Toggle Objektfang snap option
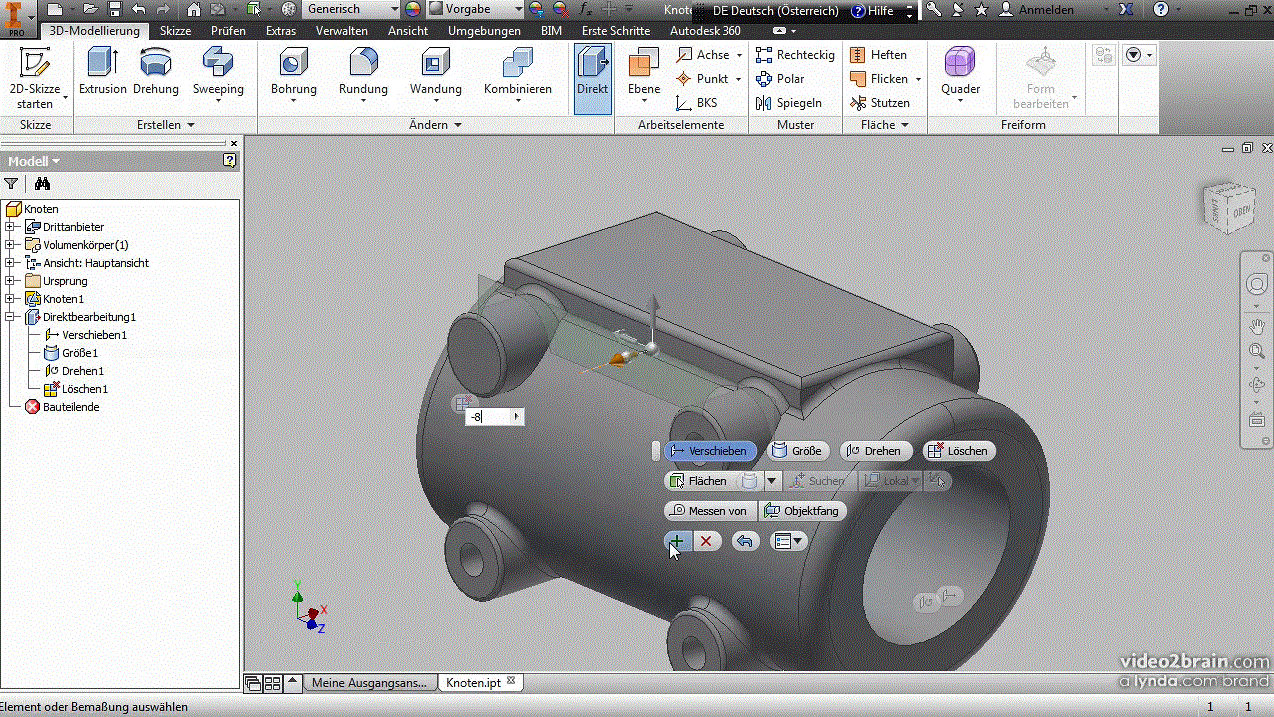1274x717 pixels. 803,511
